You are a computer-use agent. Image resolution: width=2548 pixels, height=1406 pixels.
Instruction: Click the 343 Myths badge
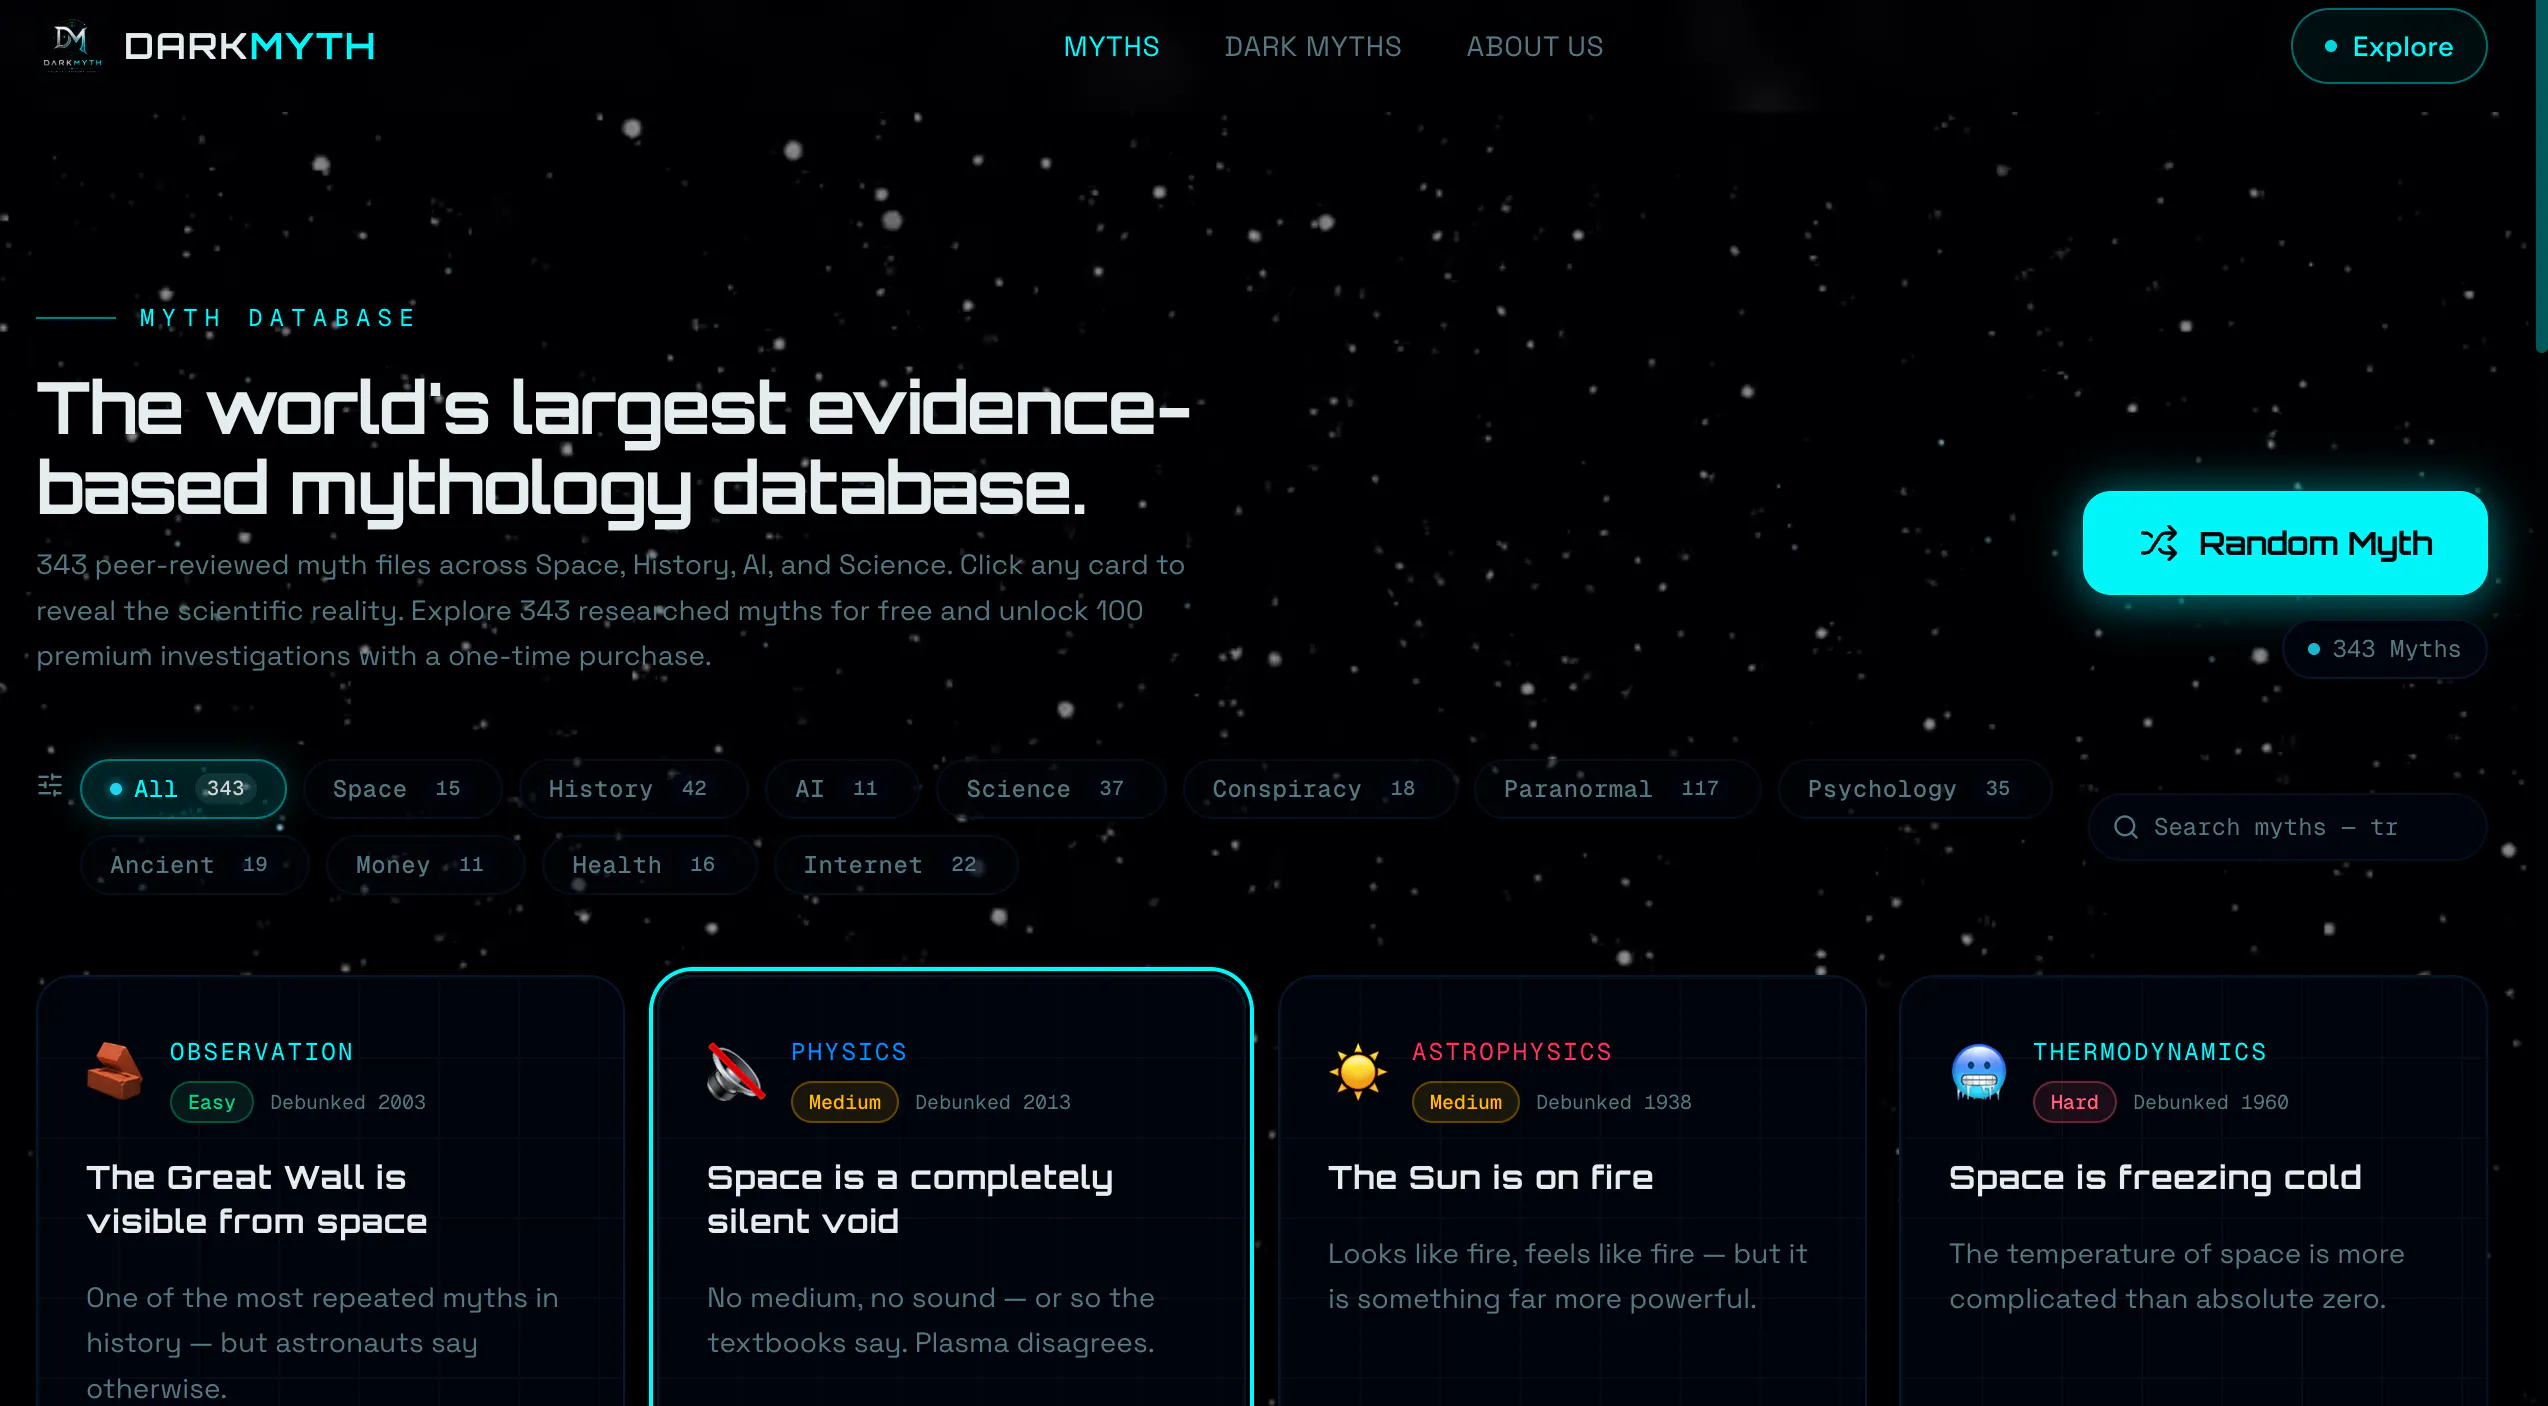tap(2385, 649)
